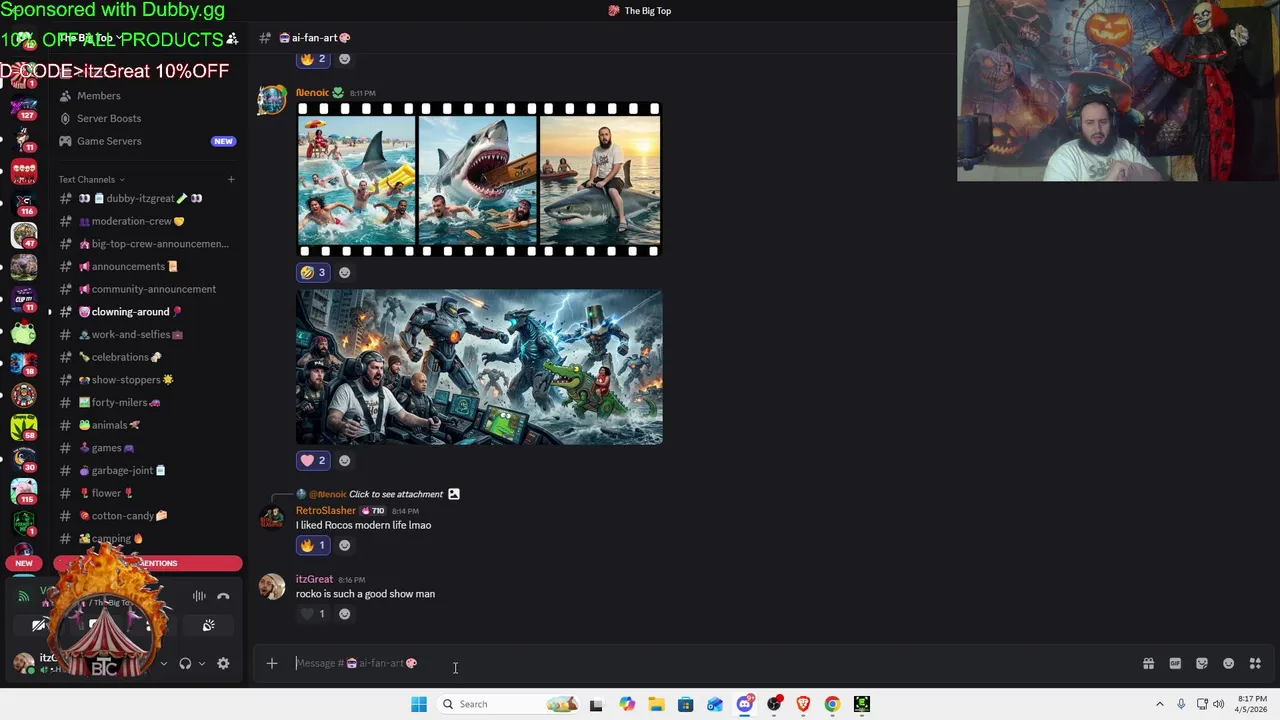The width and height of the screenshot is (1280, 720).
Task: Jump to unread mentions via the red bar
Action: (x=148, y=563)
